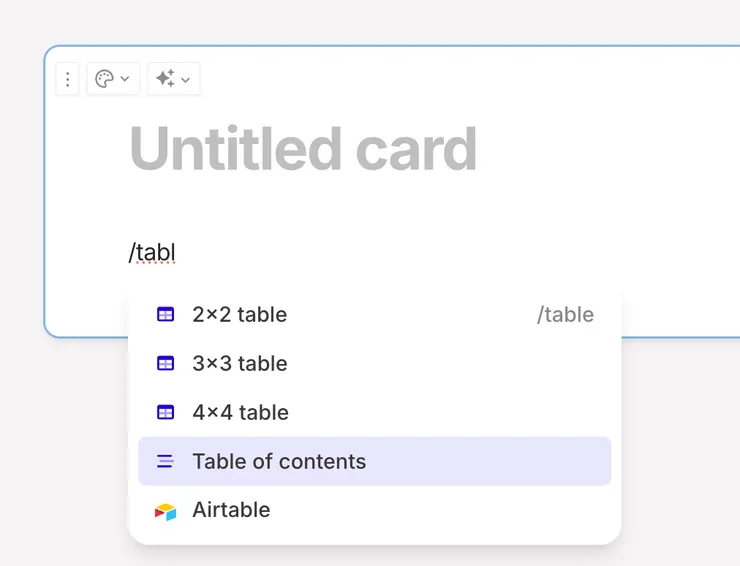Choose the 3×3 table option
Viewport: 740px width, 566px height.
pyautogui.click(x=240, y=364)
